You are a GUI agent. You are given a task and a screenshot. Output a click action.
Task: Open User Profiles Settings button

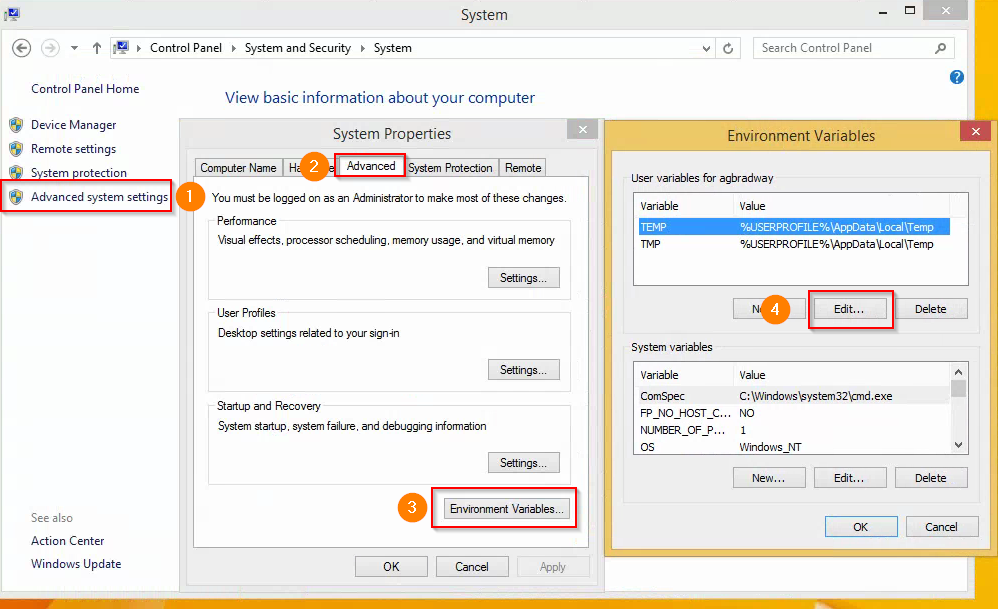click(523, 370)
